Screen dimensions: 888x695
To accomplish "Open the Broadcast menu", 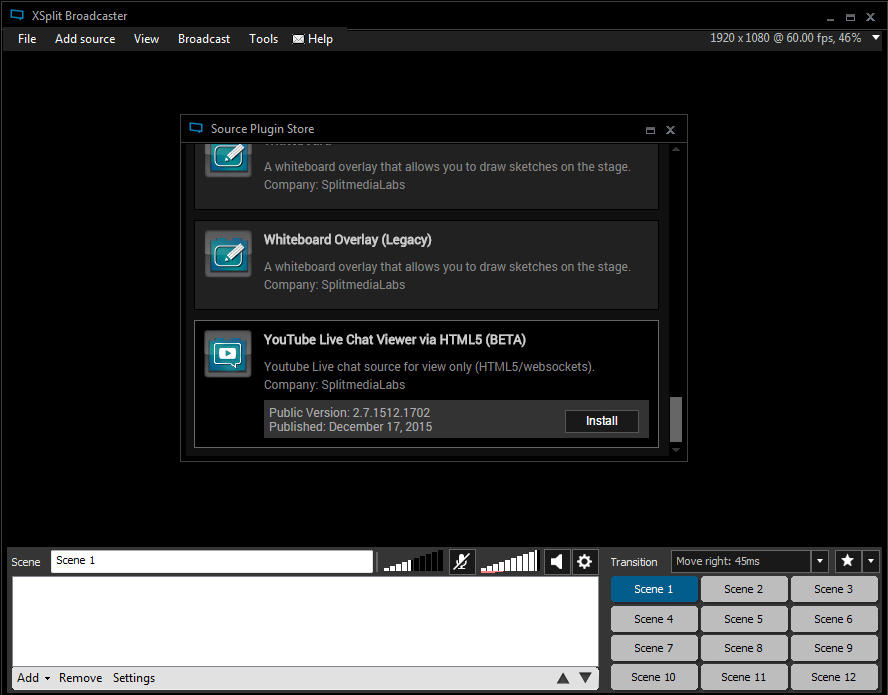I will point(204,39).
